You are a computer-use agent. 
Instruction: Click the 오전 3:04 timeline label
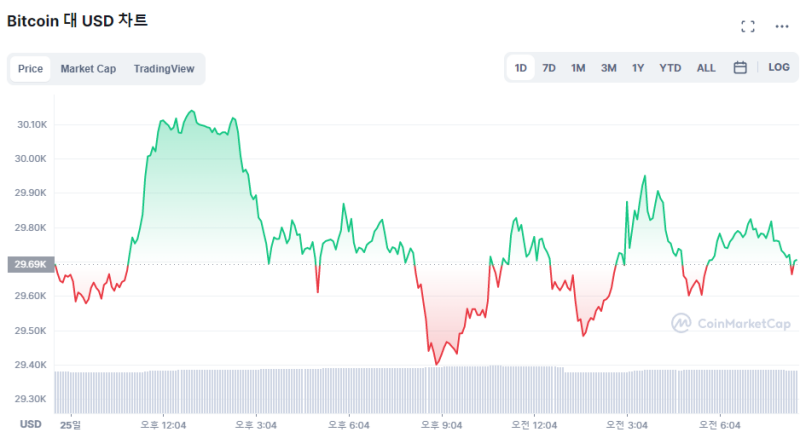628,424
